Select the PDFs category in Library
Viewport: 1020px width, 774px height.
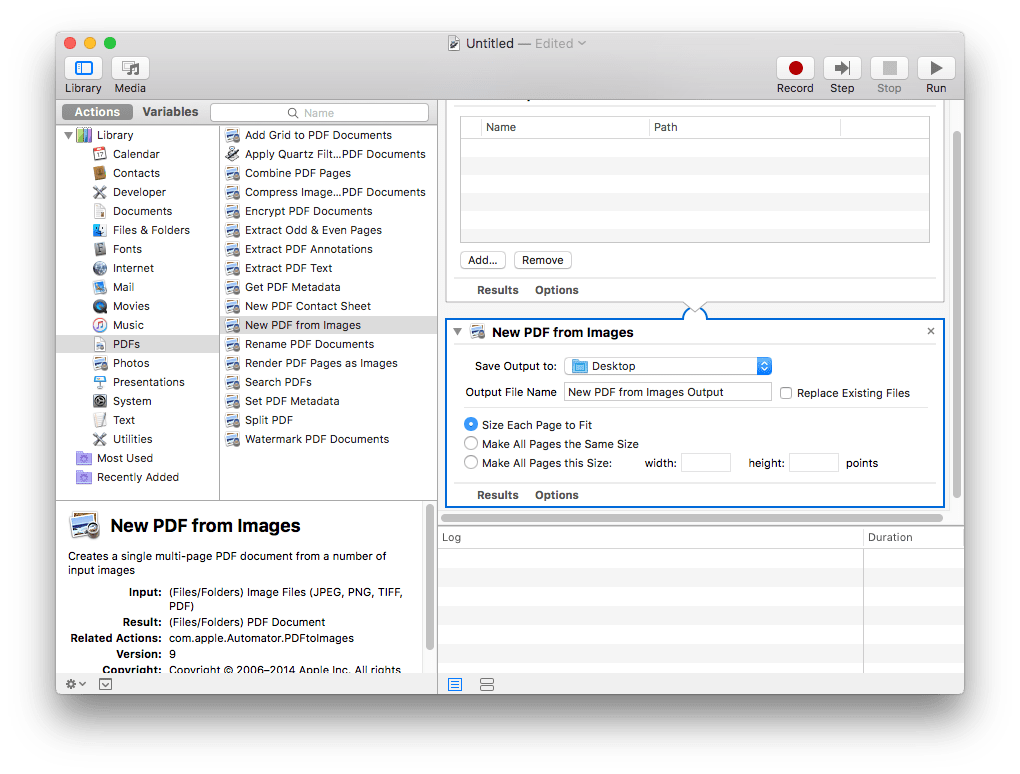(x=126, y=344)
